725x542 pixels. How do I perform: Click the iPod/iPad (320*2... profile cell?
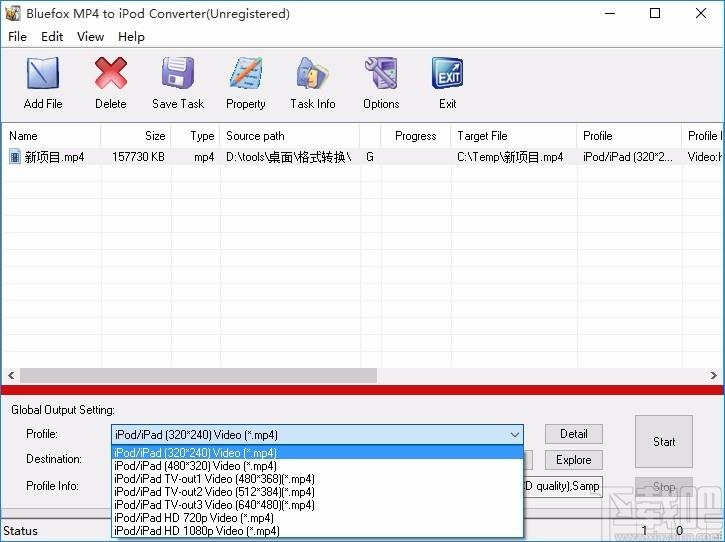coord(627,157)
